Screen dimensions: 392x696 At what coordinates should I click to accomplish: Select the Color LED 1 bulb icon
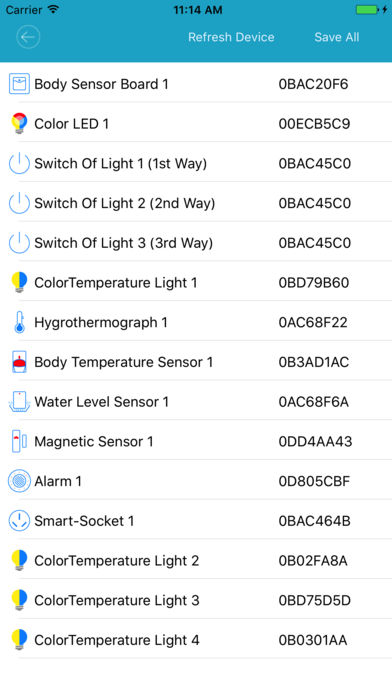tap(20, 123)
